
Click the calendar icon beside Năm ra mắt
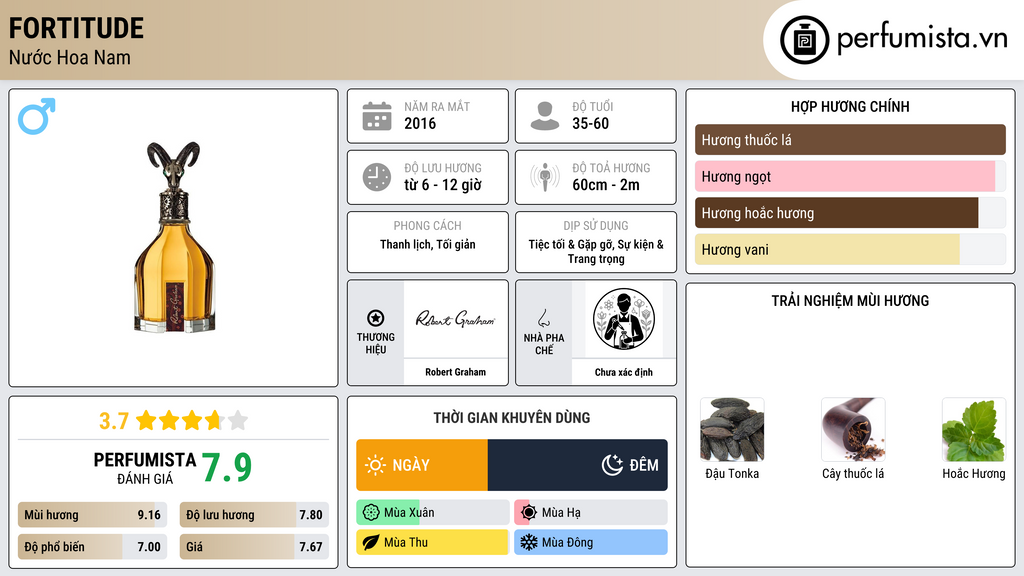[377, 116]
